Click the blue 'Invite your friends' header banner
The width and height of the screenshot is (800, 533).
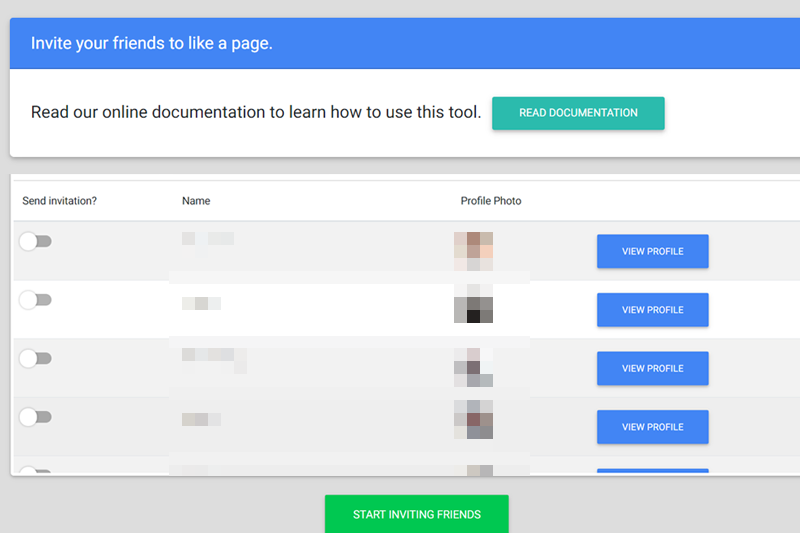coord(400,43)
